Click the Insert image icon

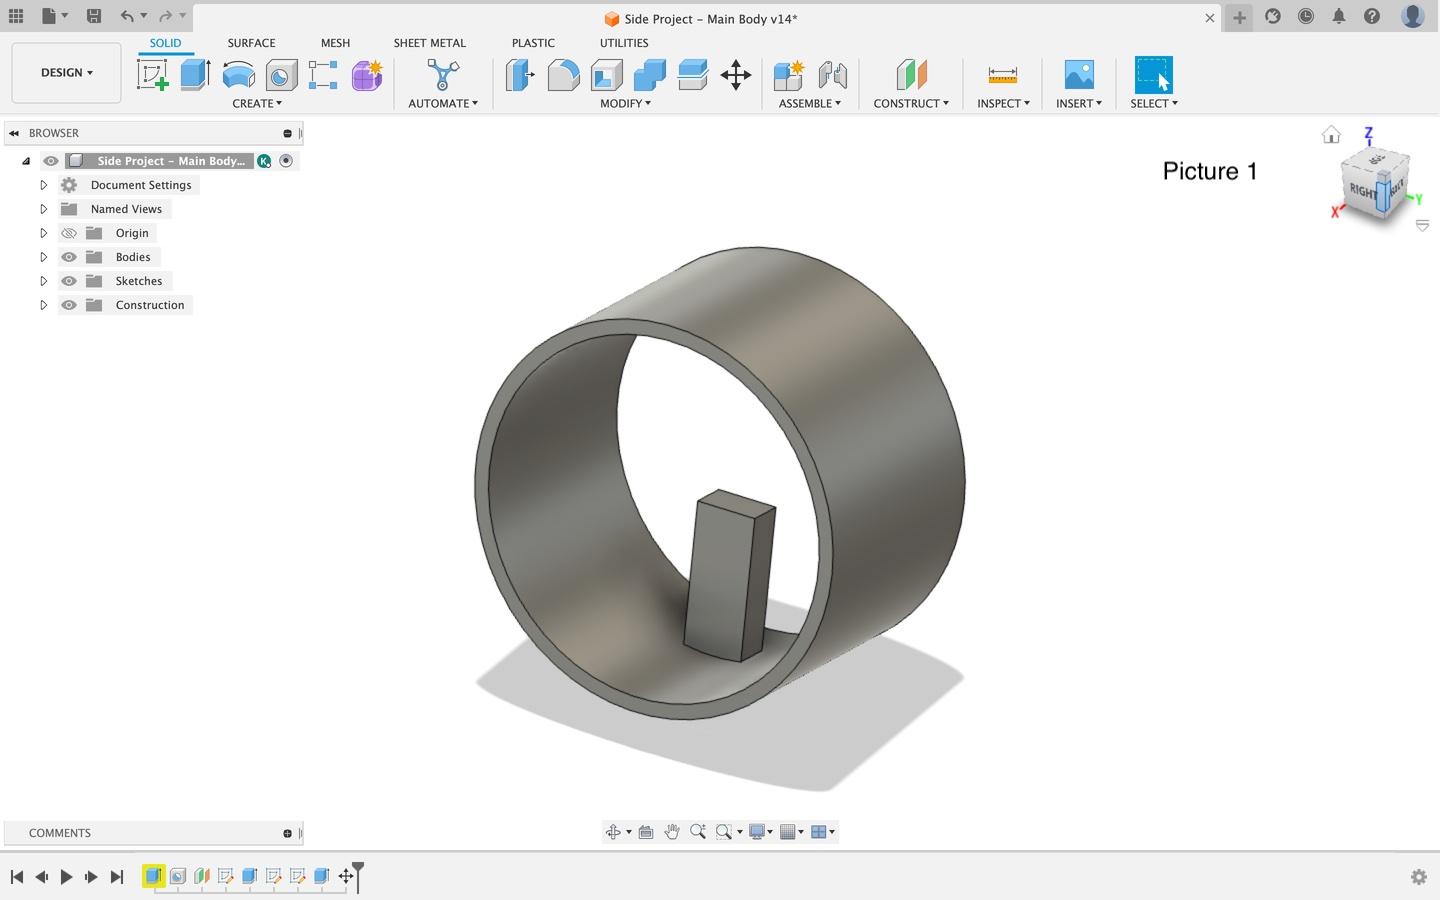point(1079,75)
